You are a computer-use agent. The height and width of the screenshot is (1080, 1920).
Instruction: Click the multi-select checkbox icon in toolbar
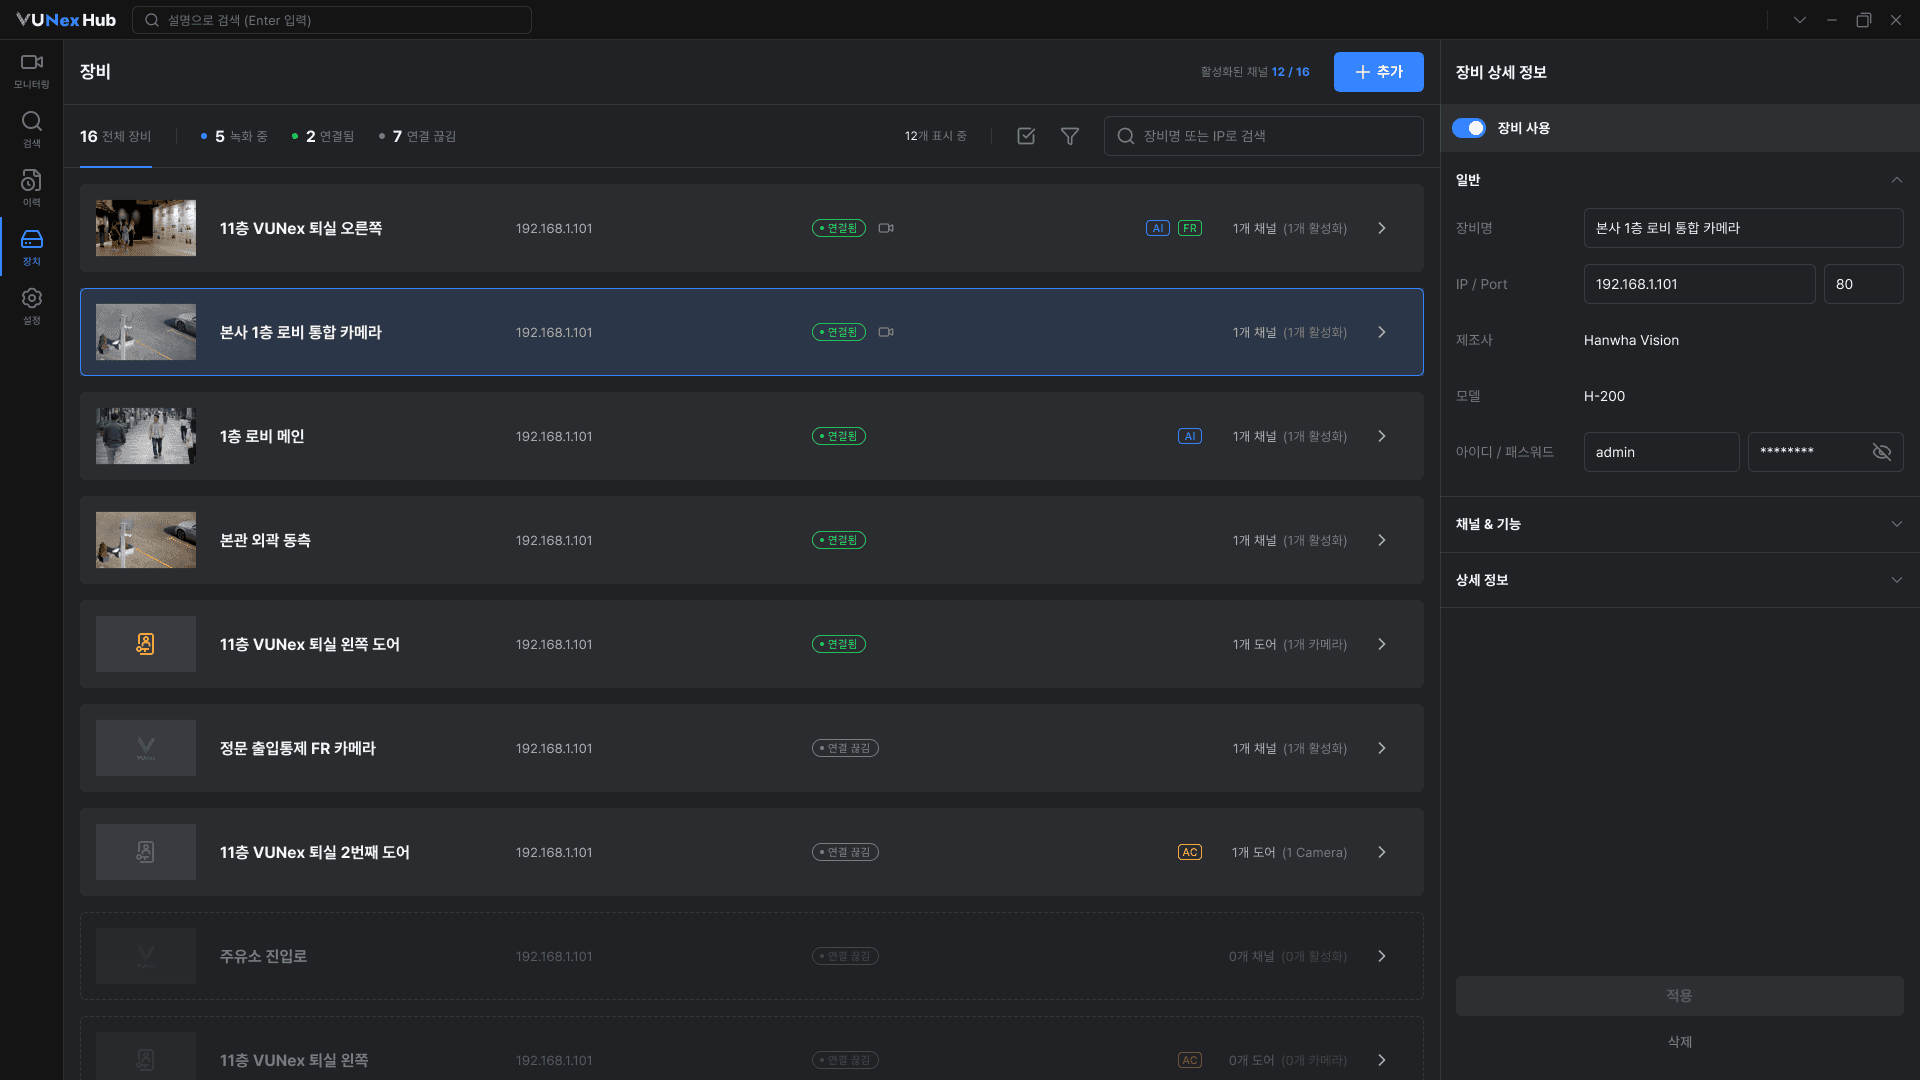point(1026,136)
